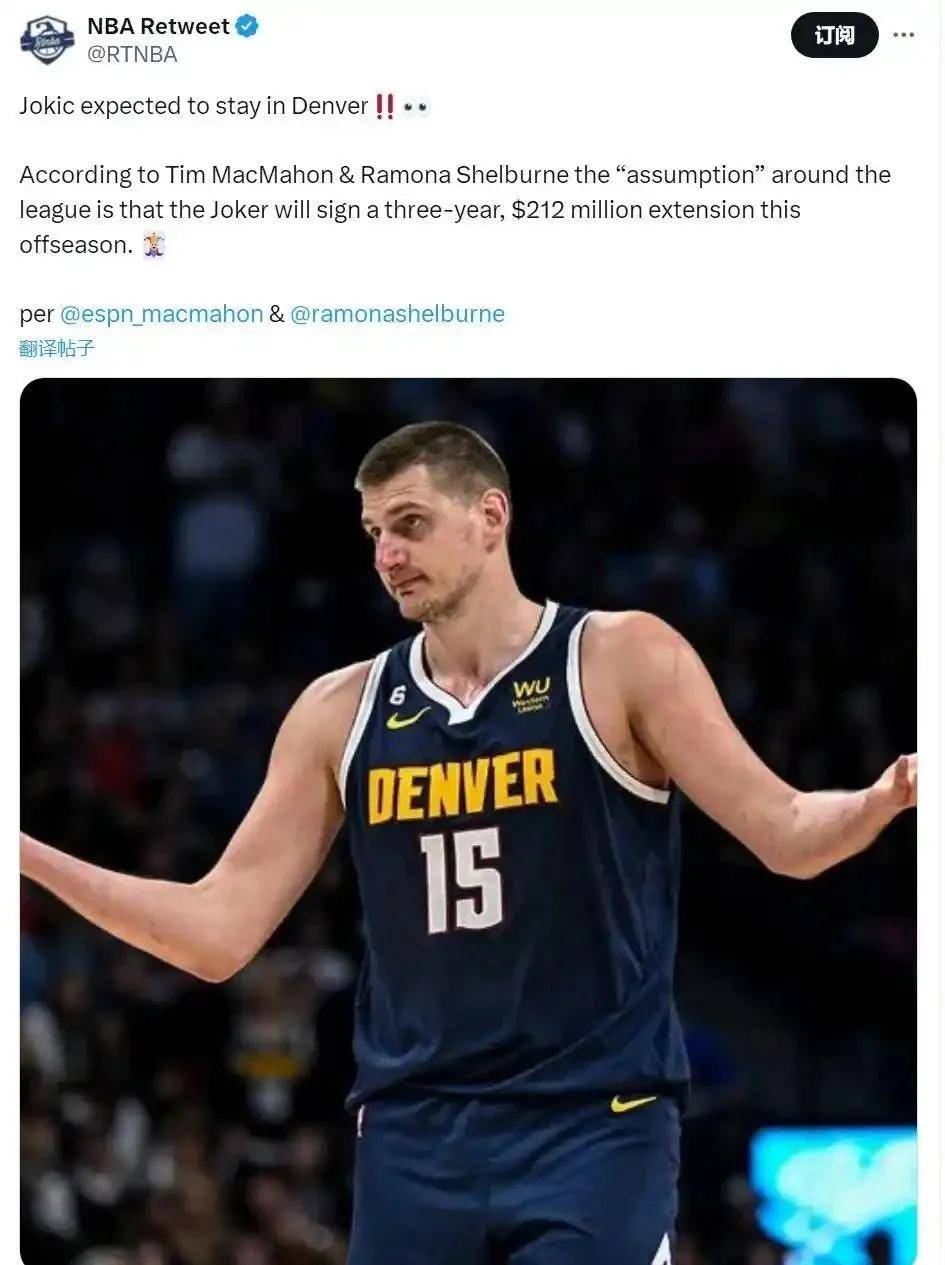Click the paragraph about the $212 million extension
Image resolution: width=945 pixels, height=1265 pixels.
click(455, 210)
